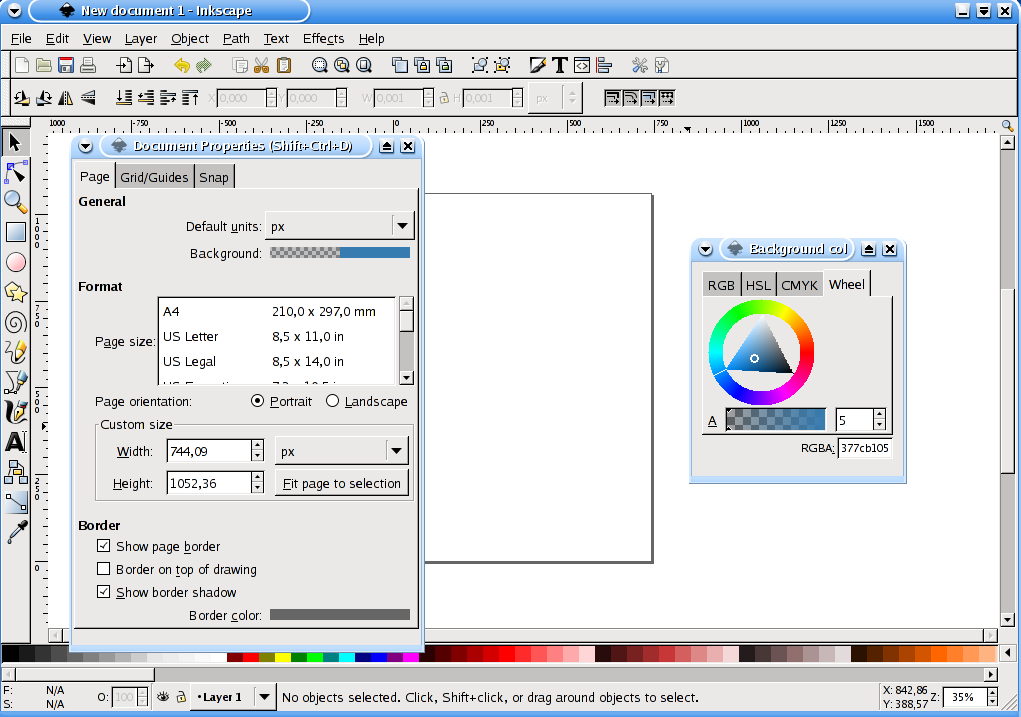
Task: Select the Star polygon tool
Action: (x=15, y=292)
